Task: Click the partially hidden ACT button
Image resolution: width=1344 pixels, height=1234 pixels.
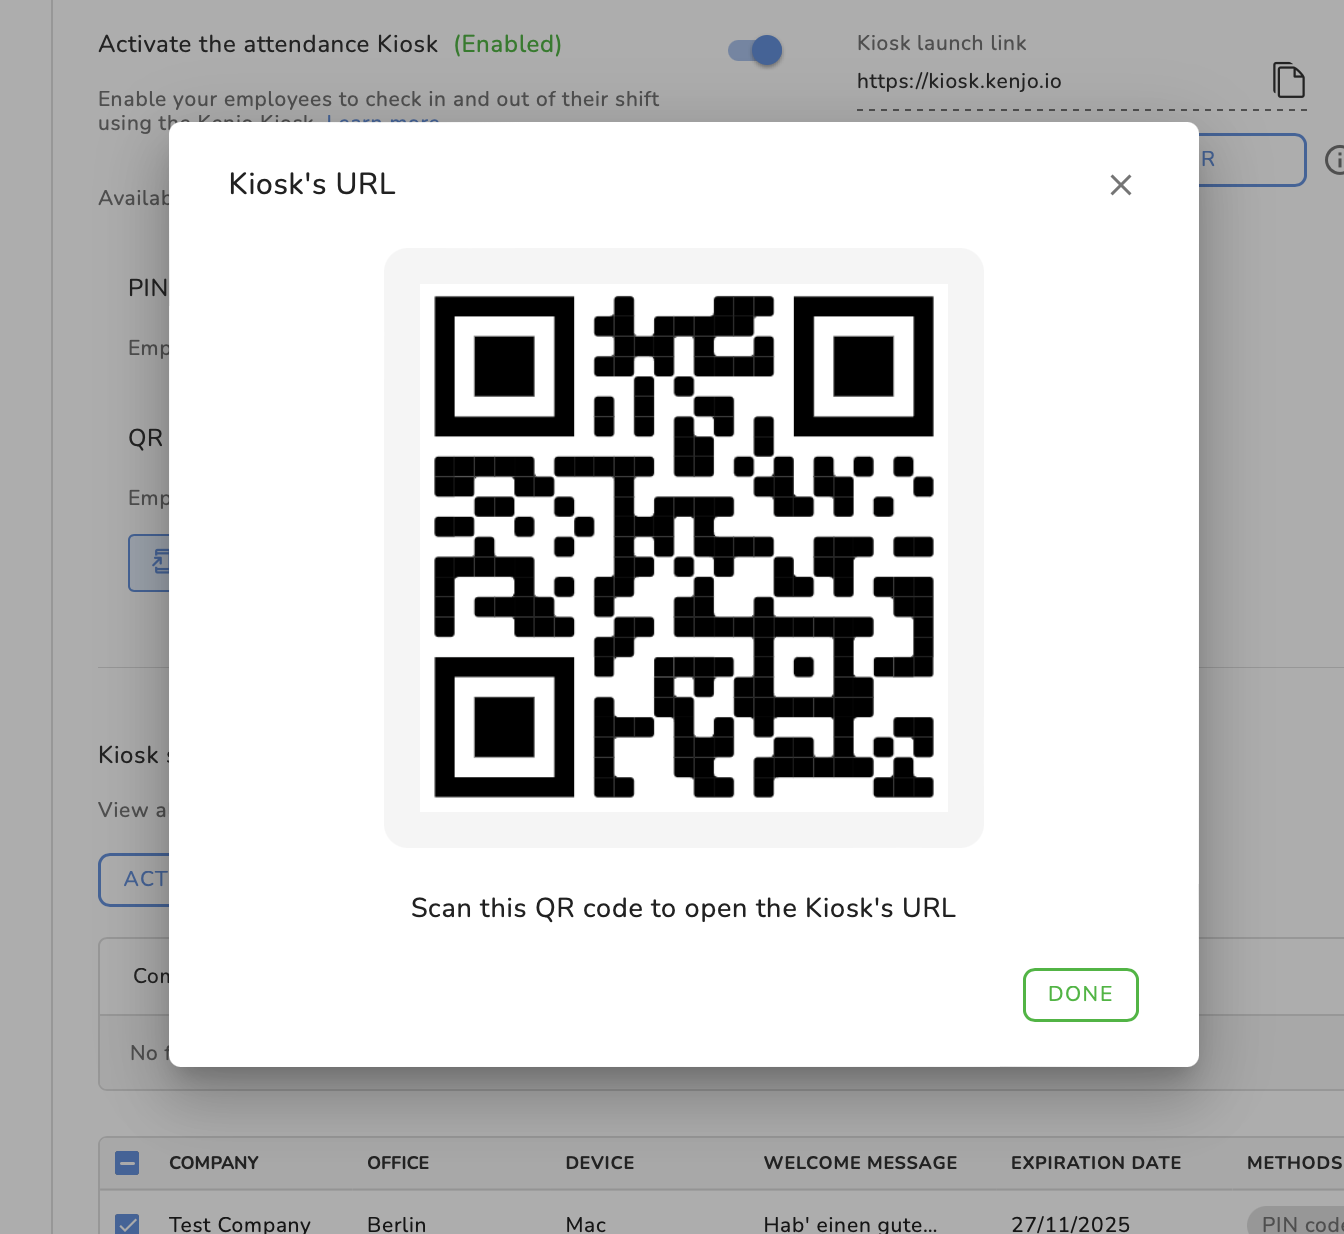Action: (134, 880)
